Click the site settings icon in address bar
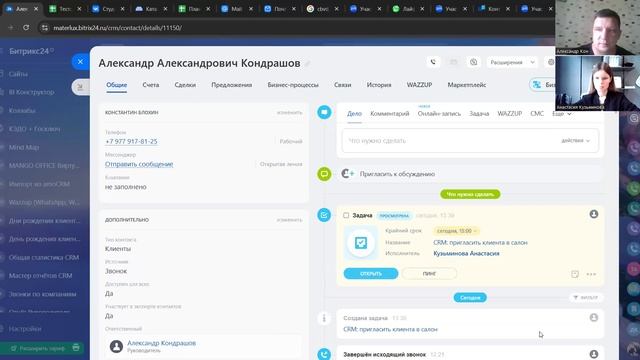This screenshot has height=360, width=640. [x=45, y=28]
